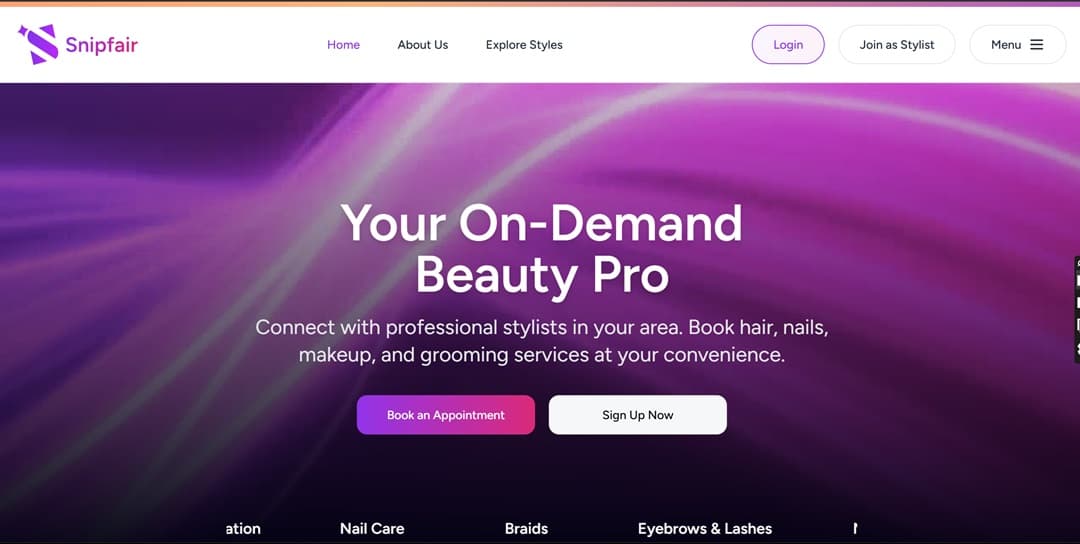Click the cut-off category right of Eyebrows & Lashes

pos(855,528)
